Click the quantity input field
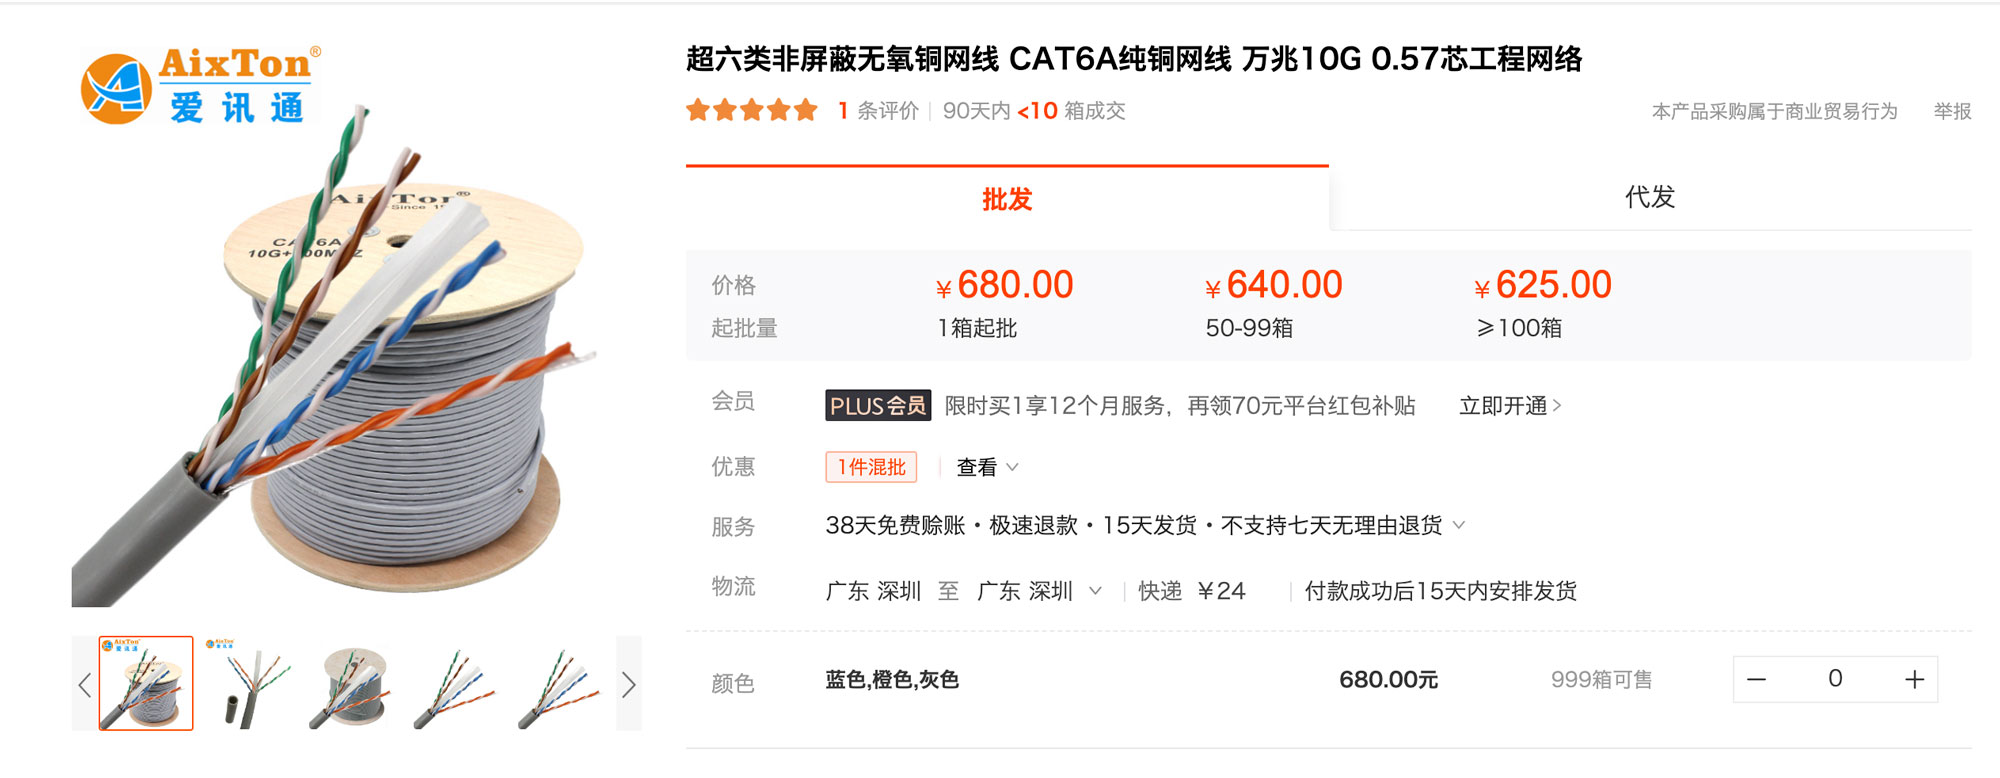Viewport: 2000px width, 778px height. coord(1834,680)
